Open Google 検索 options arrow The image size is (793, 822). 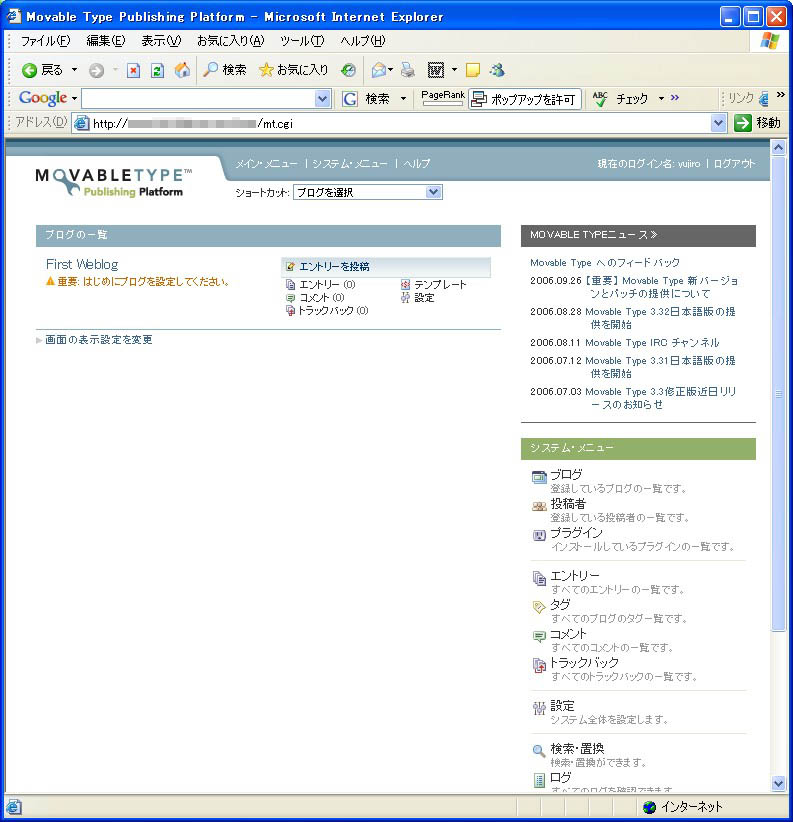(x=403, y=99)
